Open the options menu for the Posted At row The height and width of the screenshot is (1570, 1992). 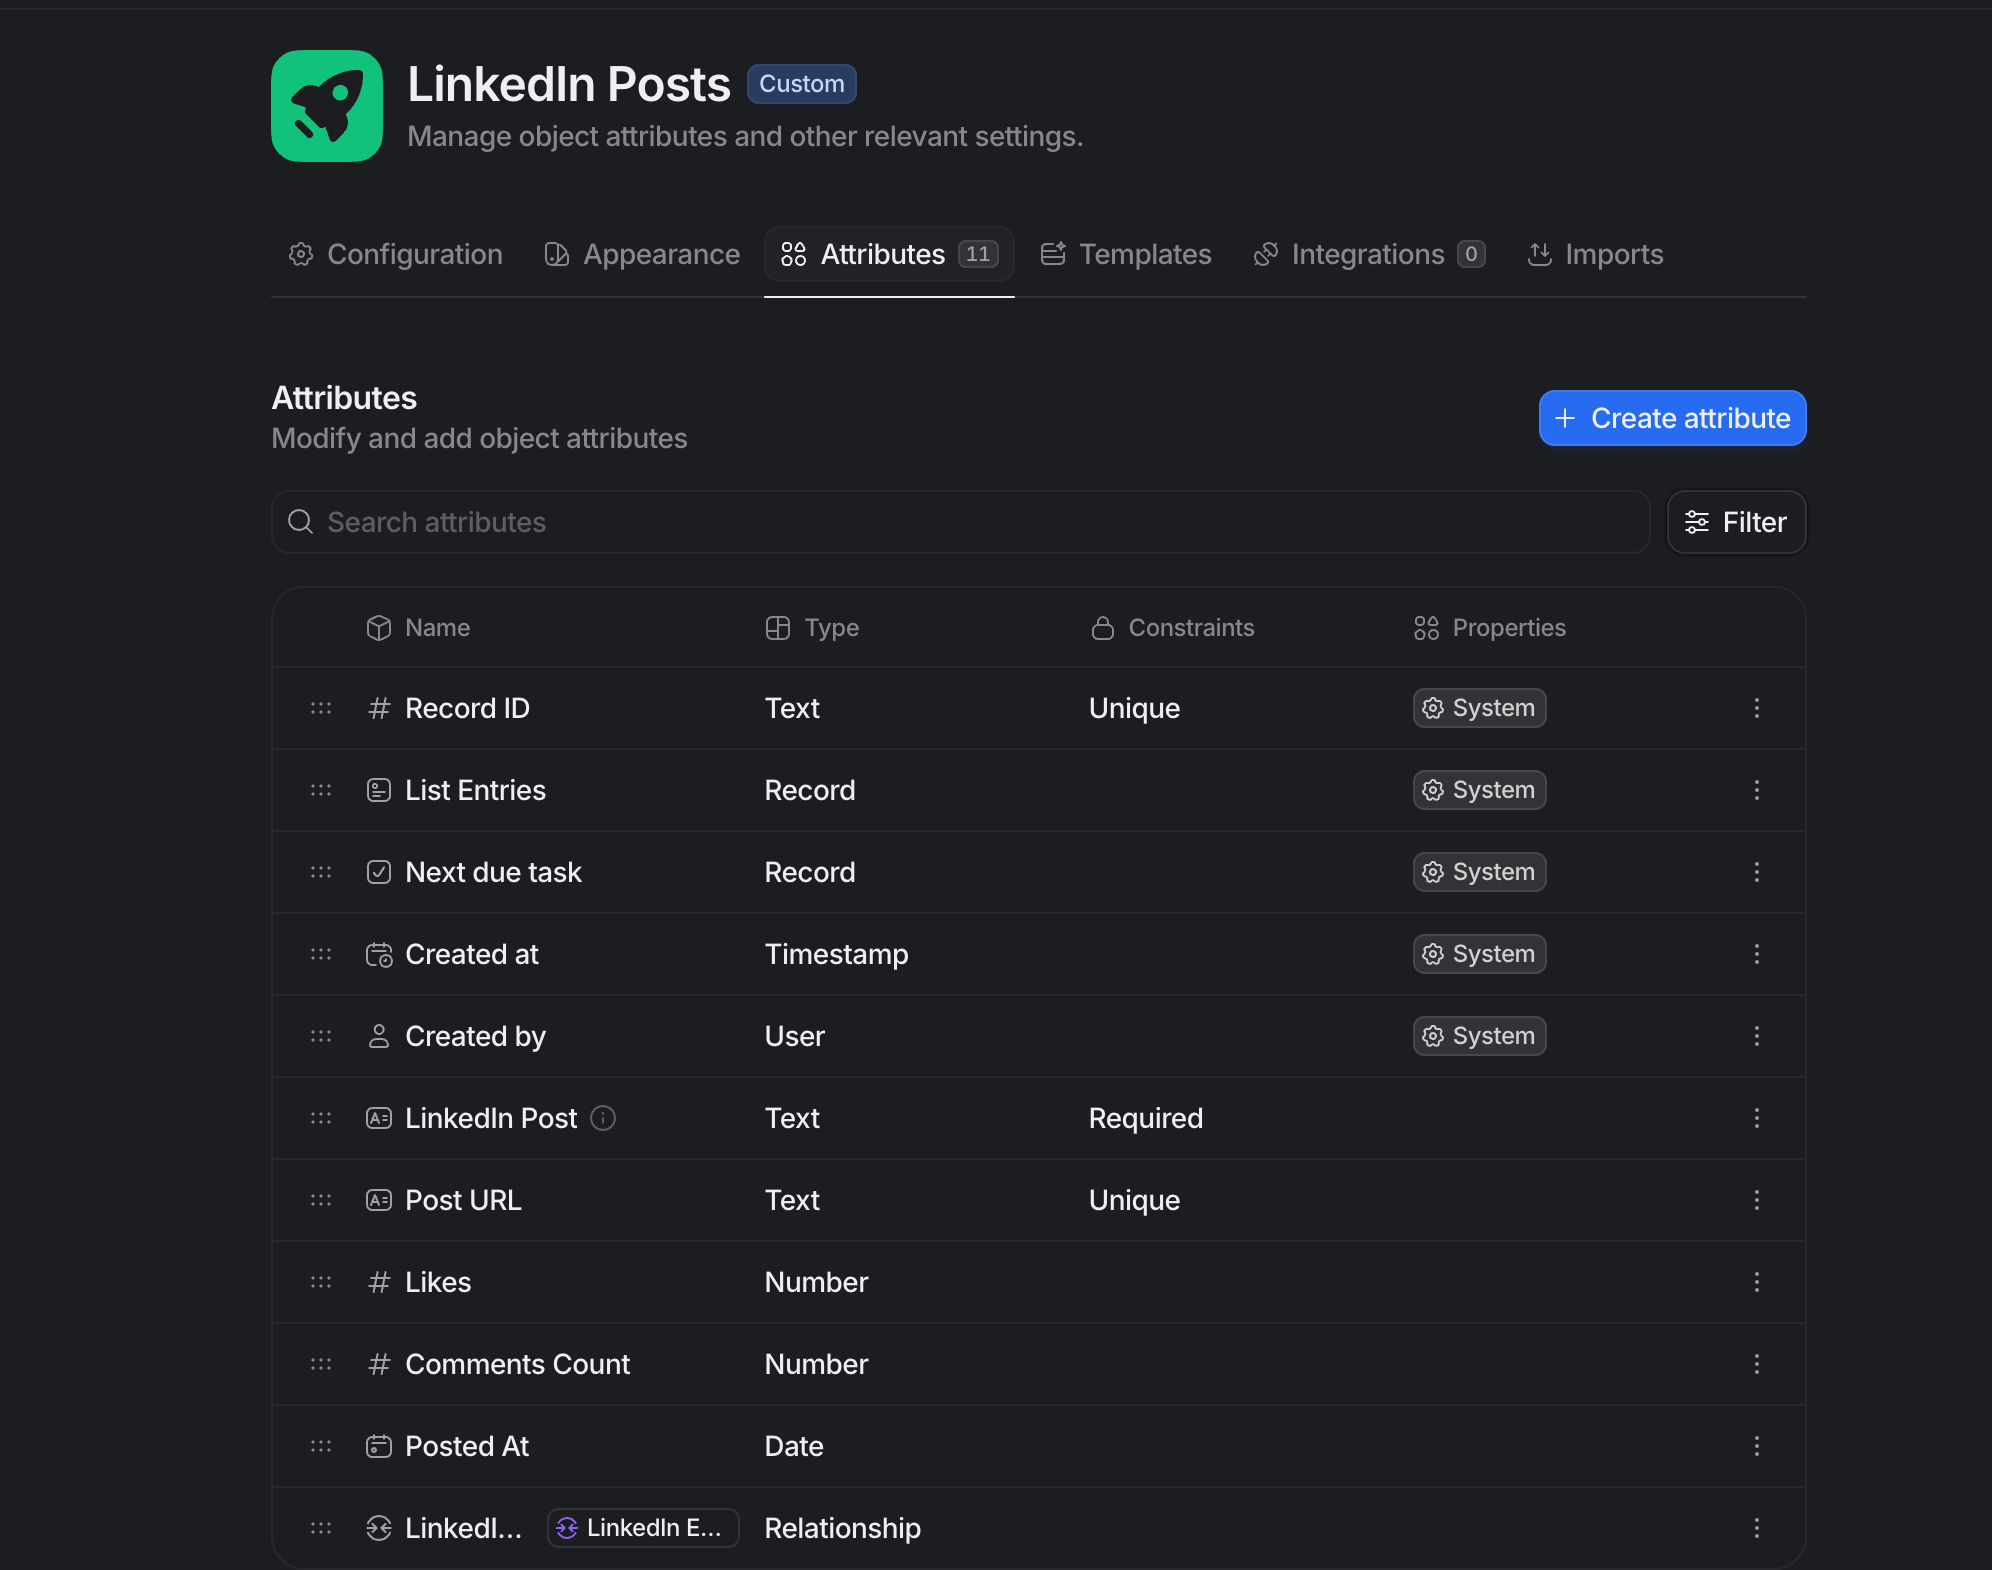click(1756, 1446)
